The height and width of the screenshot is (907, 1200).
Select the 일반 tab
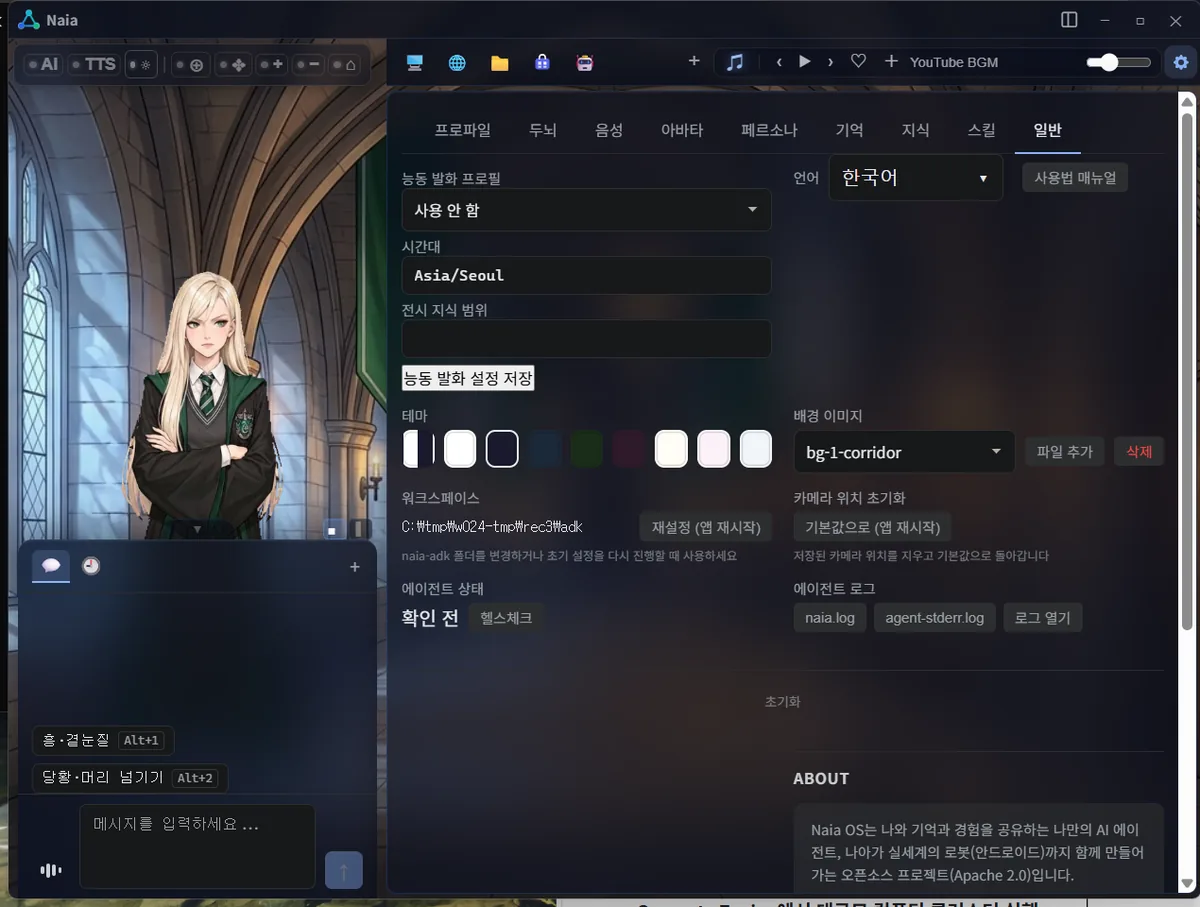tap(1047, 130)
